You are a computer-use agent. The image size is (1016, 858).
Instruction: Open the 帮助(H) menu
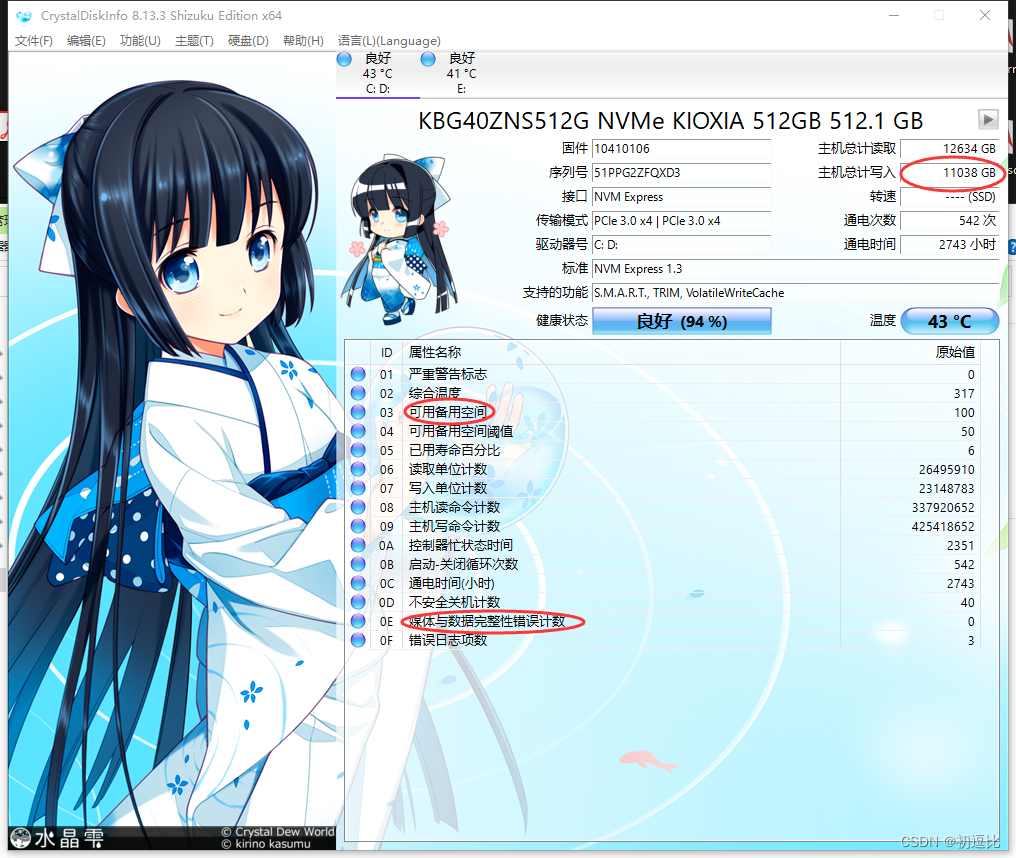click(x=303, y=41)
